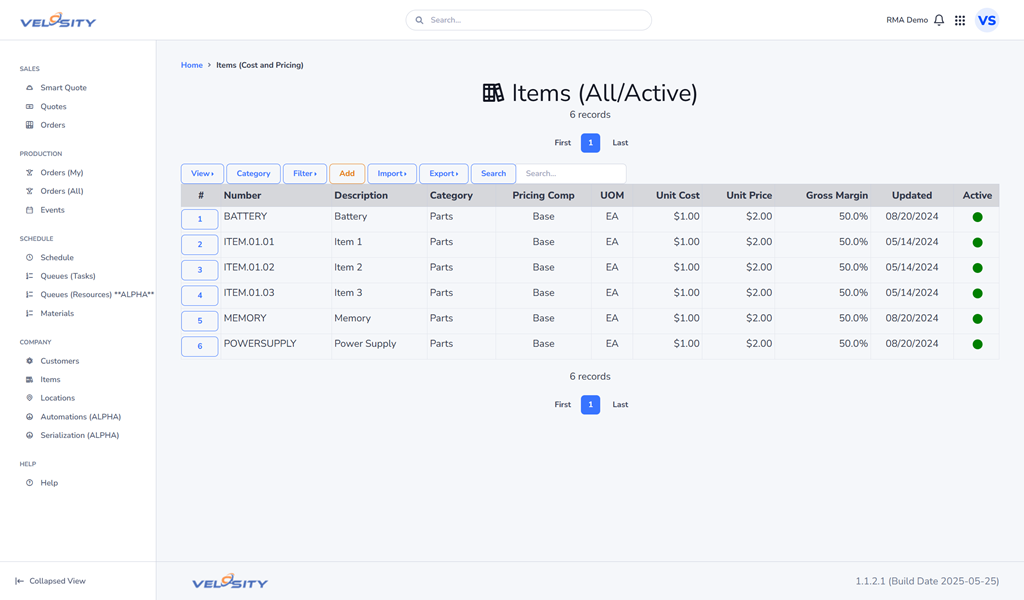Click the Schedule clock icon in sidebar

(30, 258)
